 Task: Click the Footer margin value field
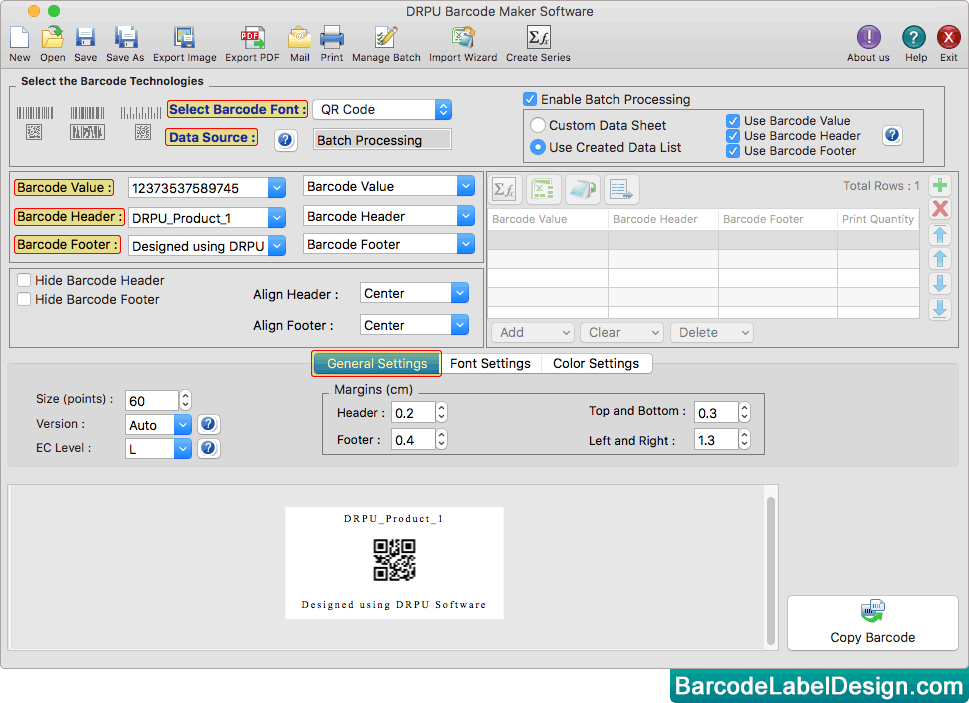(x=413, y=440)
